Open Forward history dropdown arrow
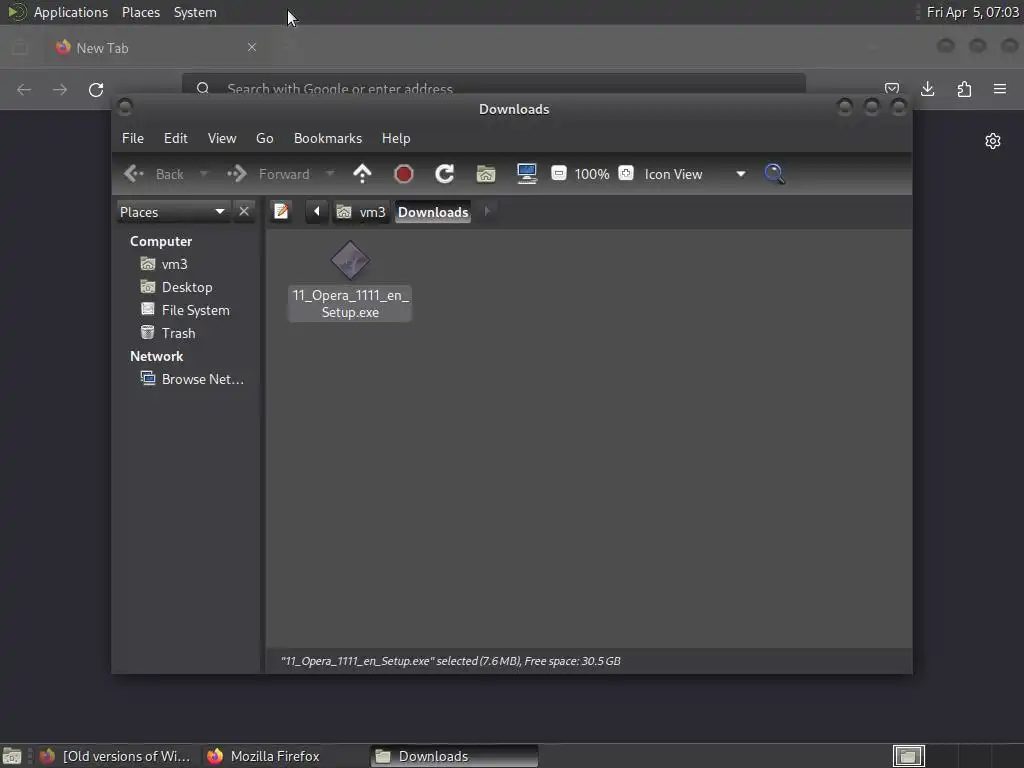Viewport: 1024px width, 768px height. 330,174
